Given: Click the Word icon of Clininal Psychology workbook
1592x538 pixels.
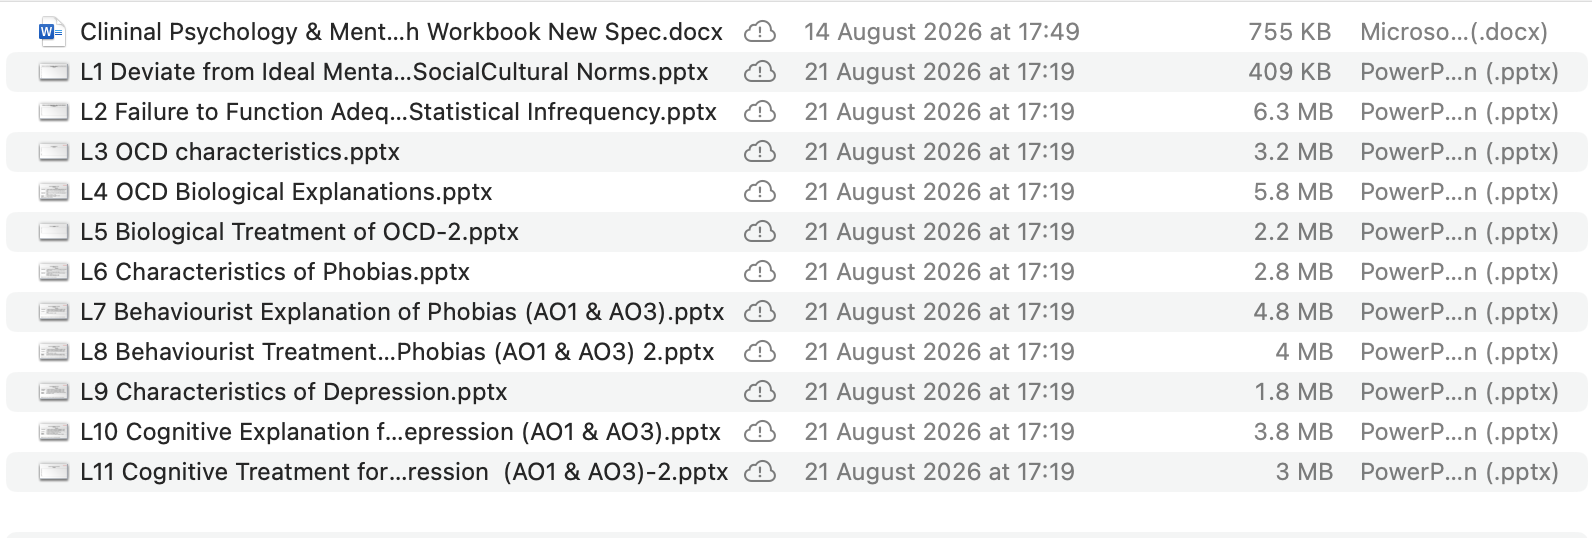Looking at the screenshot, I should coord(52,32).
